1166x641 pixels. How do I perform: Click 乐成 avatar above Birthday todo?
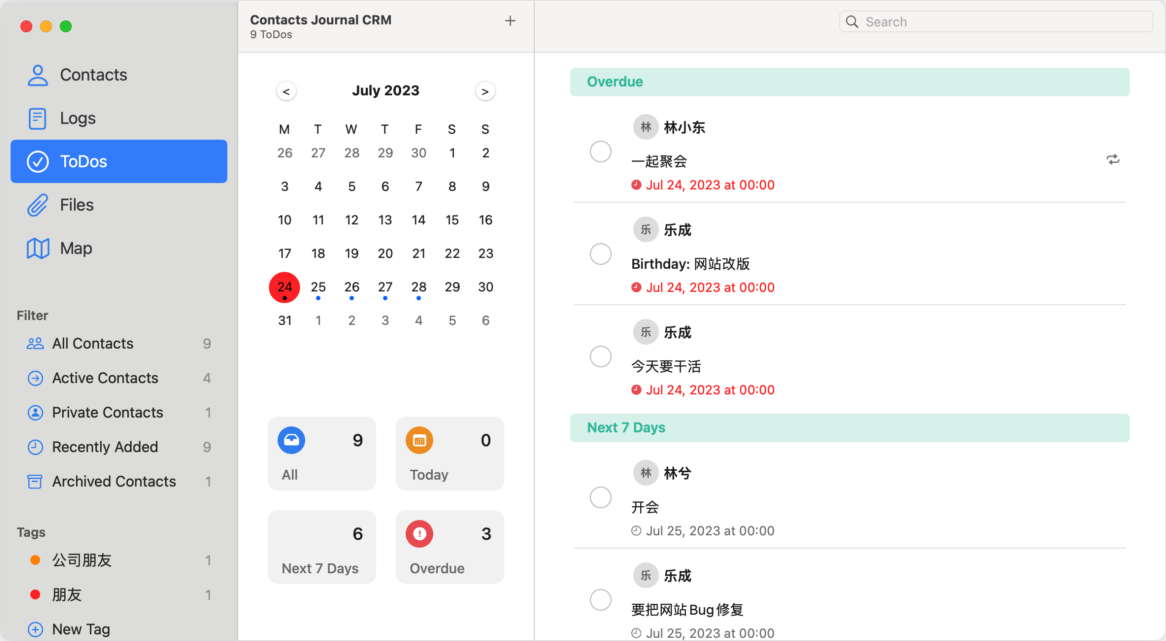click(x=645, y=230)
